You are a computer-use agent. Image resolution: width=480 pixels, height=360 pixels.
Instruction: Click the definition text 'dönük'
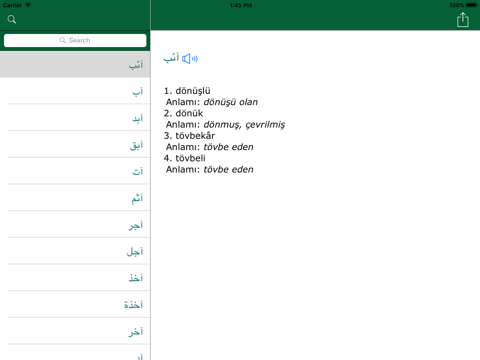189,113
